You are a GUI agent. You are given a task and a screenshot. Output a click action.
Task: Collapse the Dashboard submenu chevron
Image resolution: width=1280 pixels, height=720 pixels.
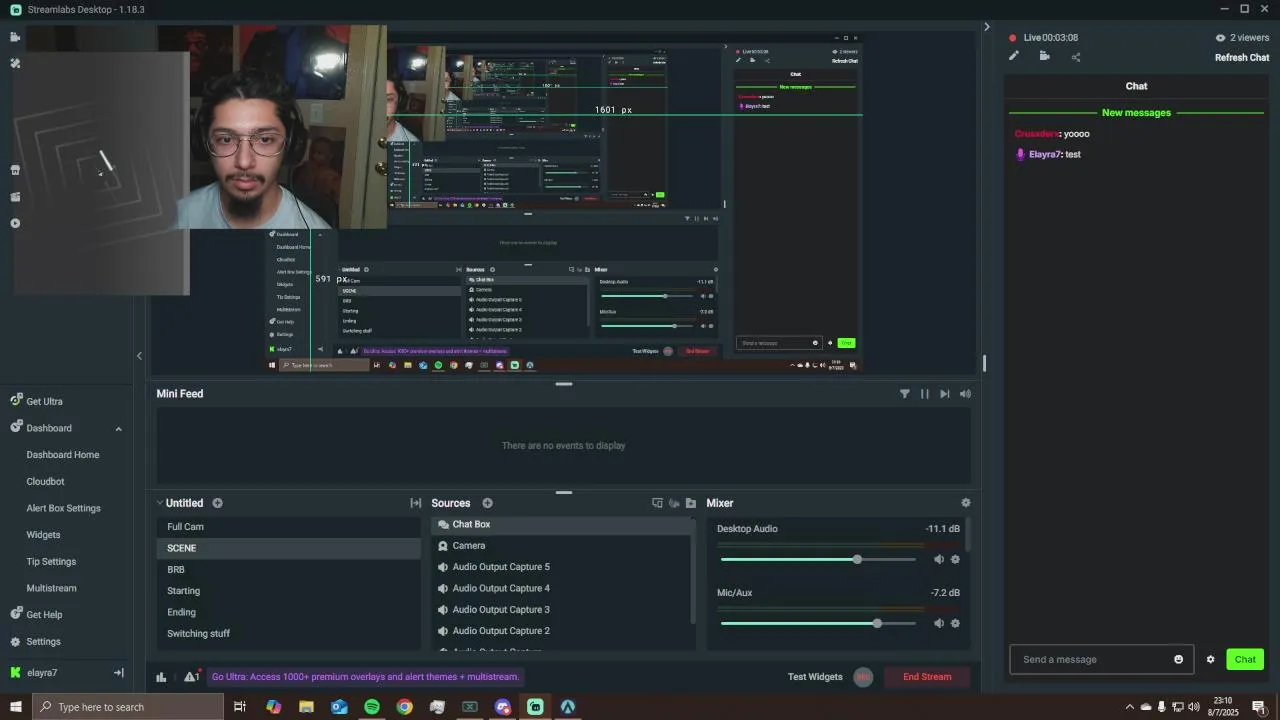[118, 429]
